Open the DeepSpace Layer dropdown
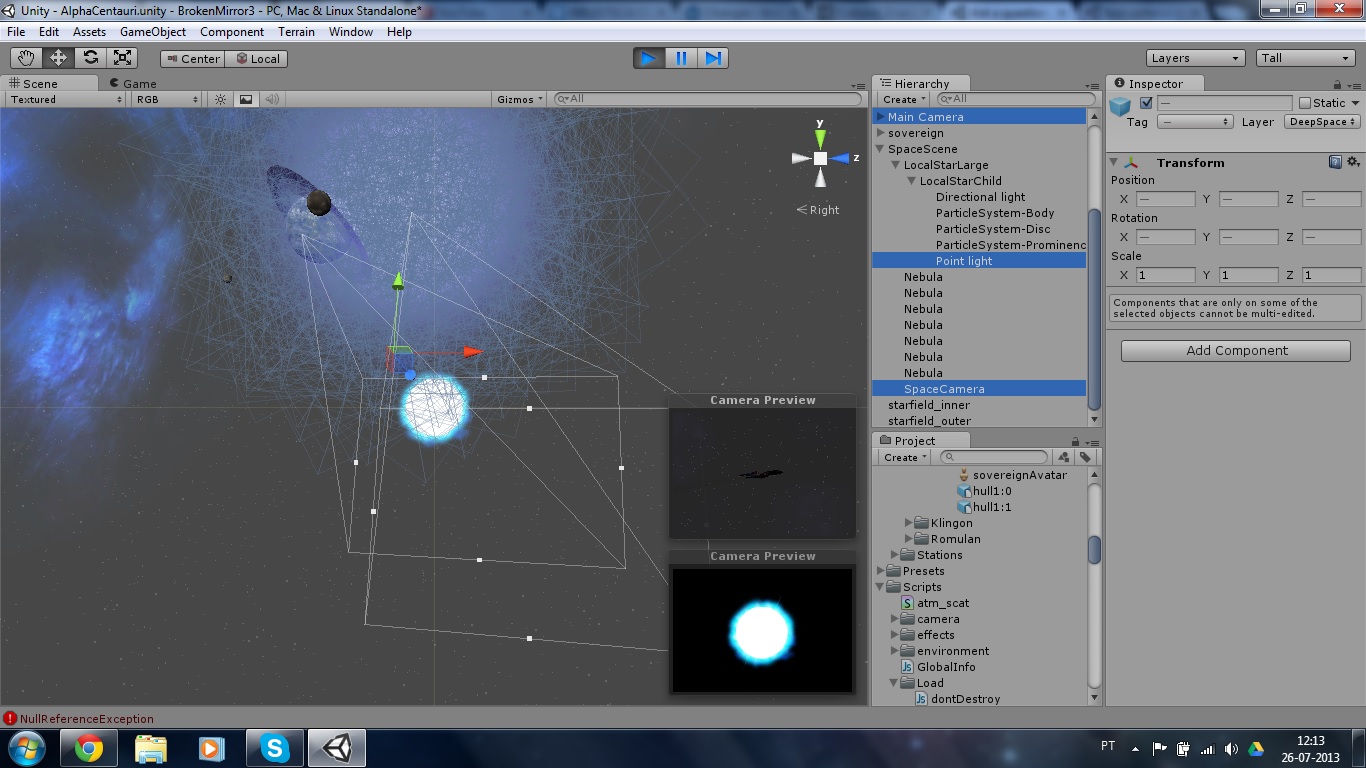 (1322, 122)
